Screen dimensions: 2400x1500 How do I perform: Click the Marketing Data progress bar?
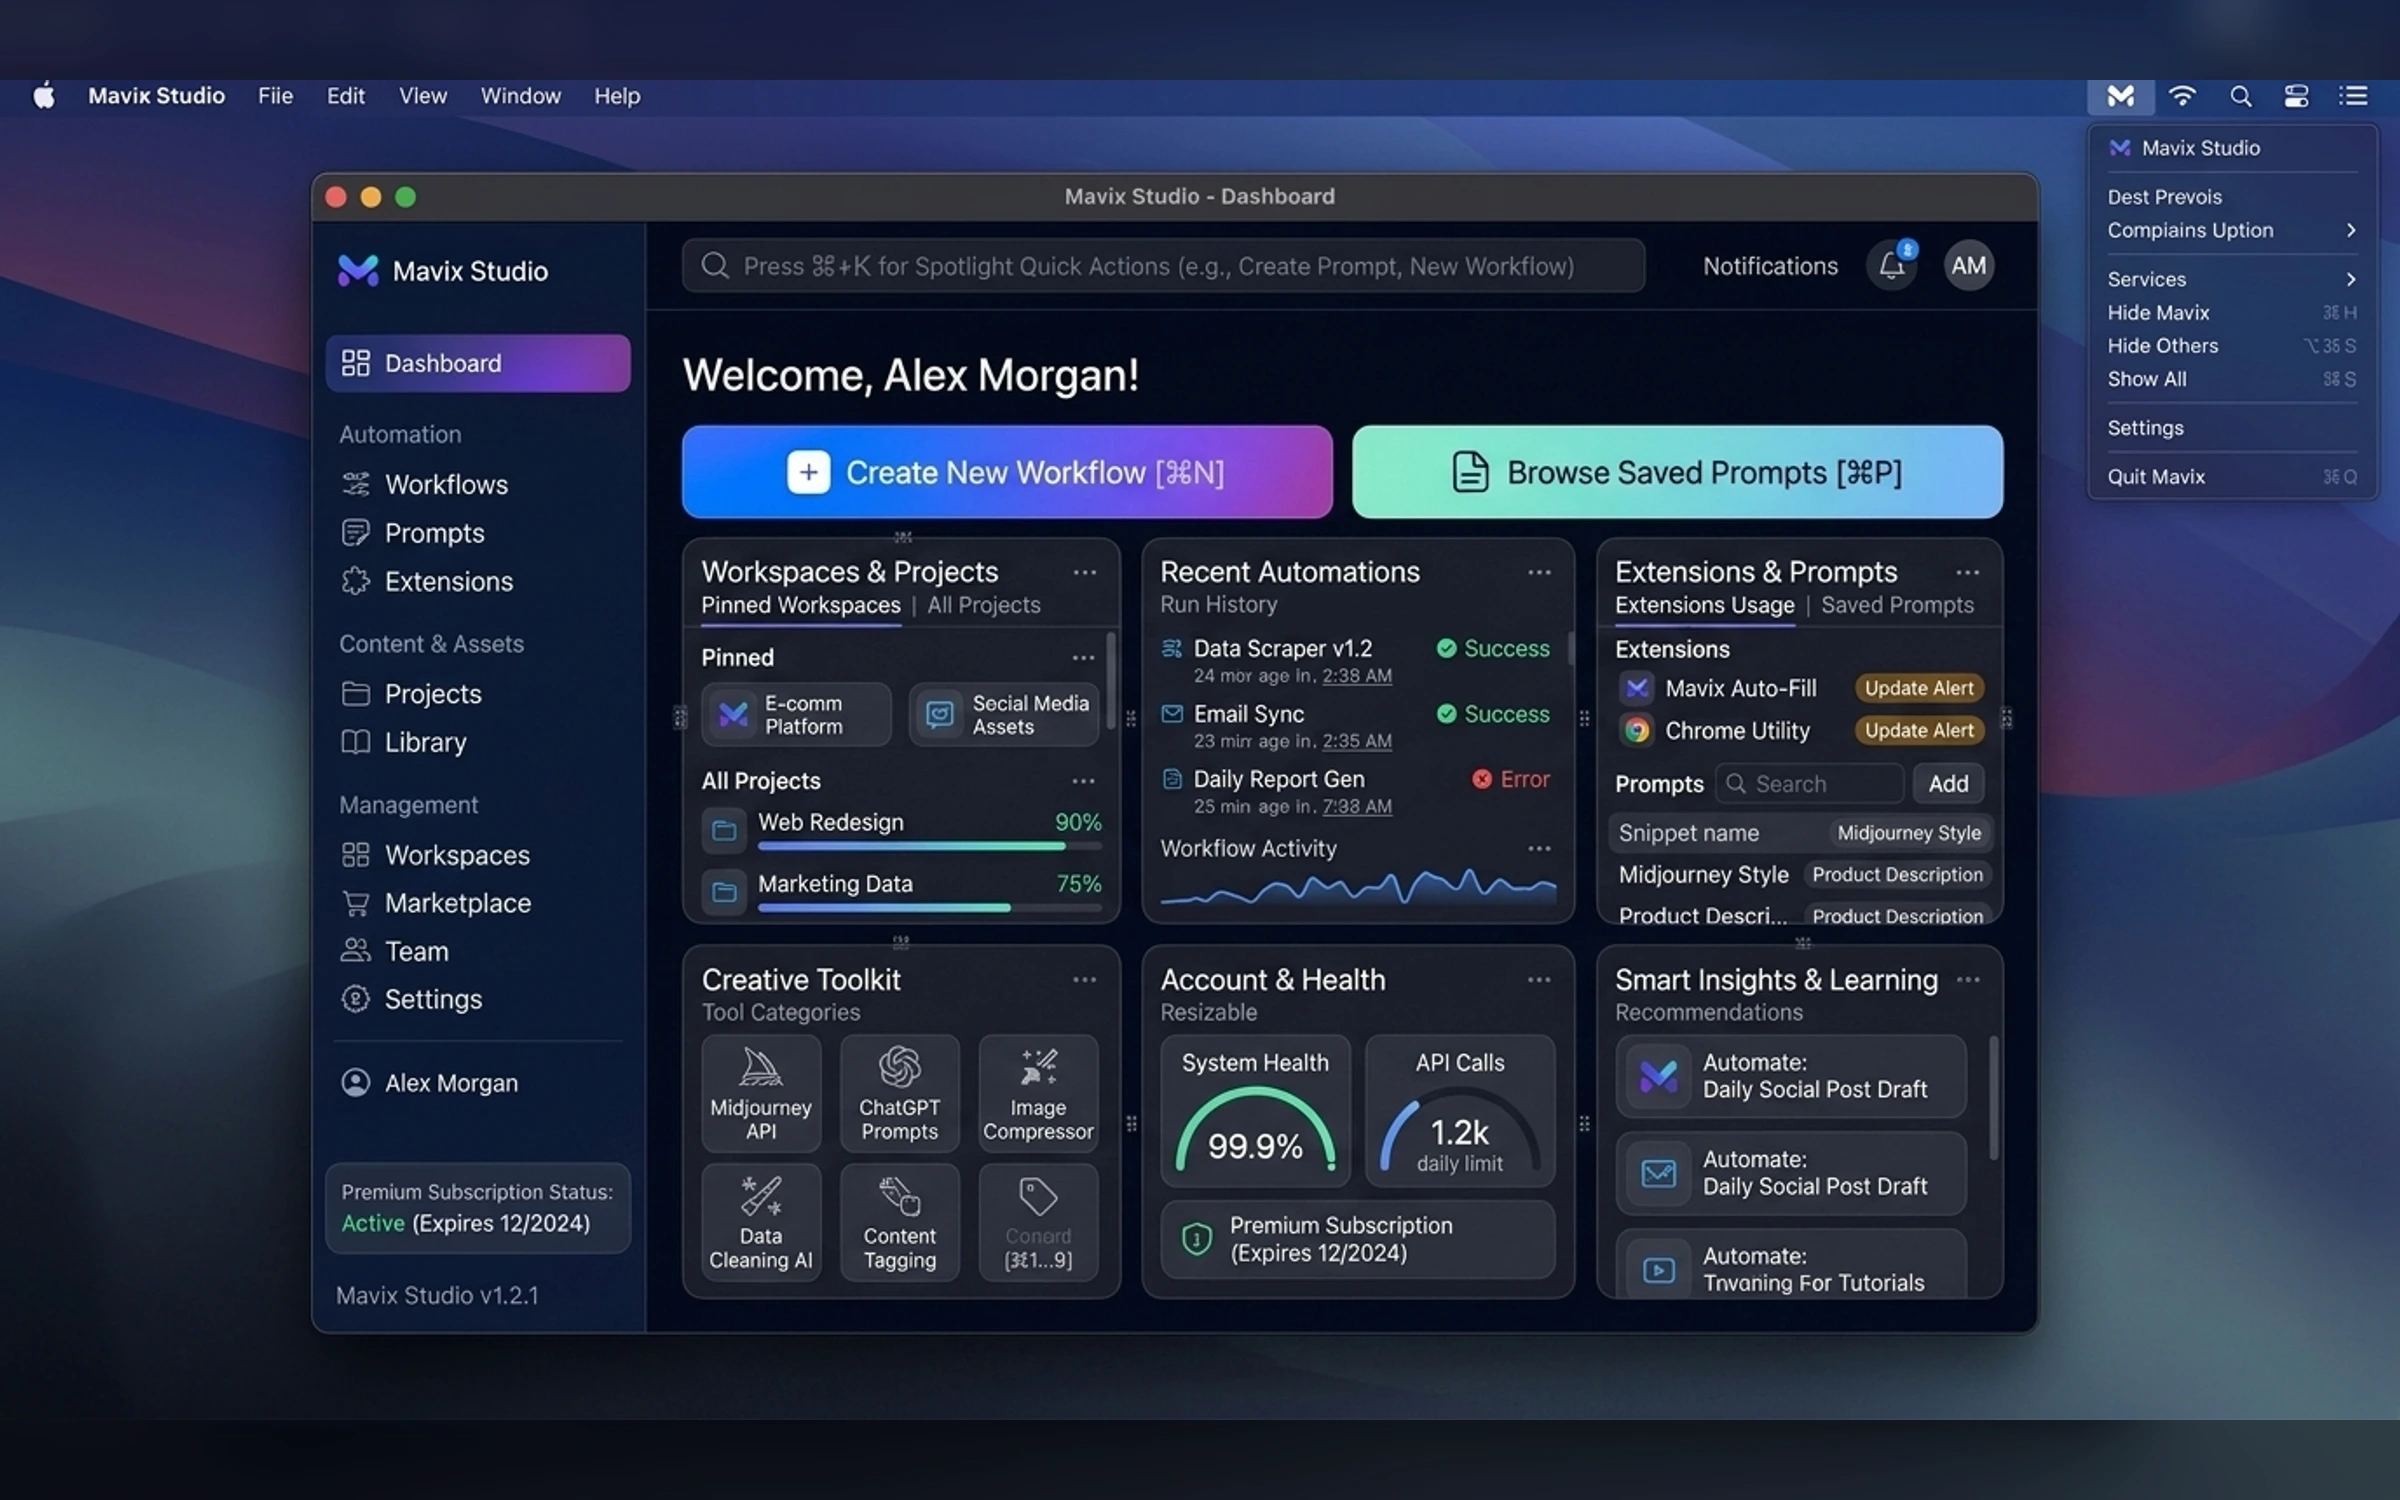click(x=930, y=909)
